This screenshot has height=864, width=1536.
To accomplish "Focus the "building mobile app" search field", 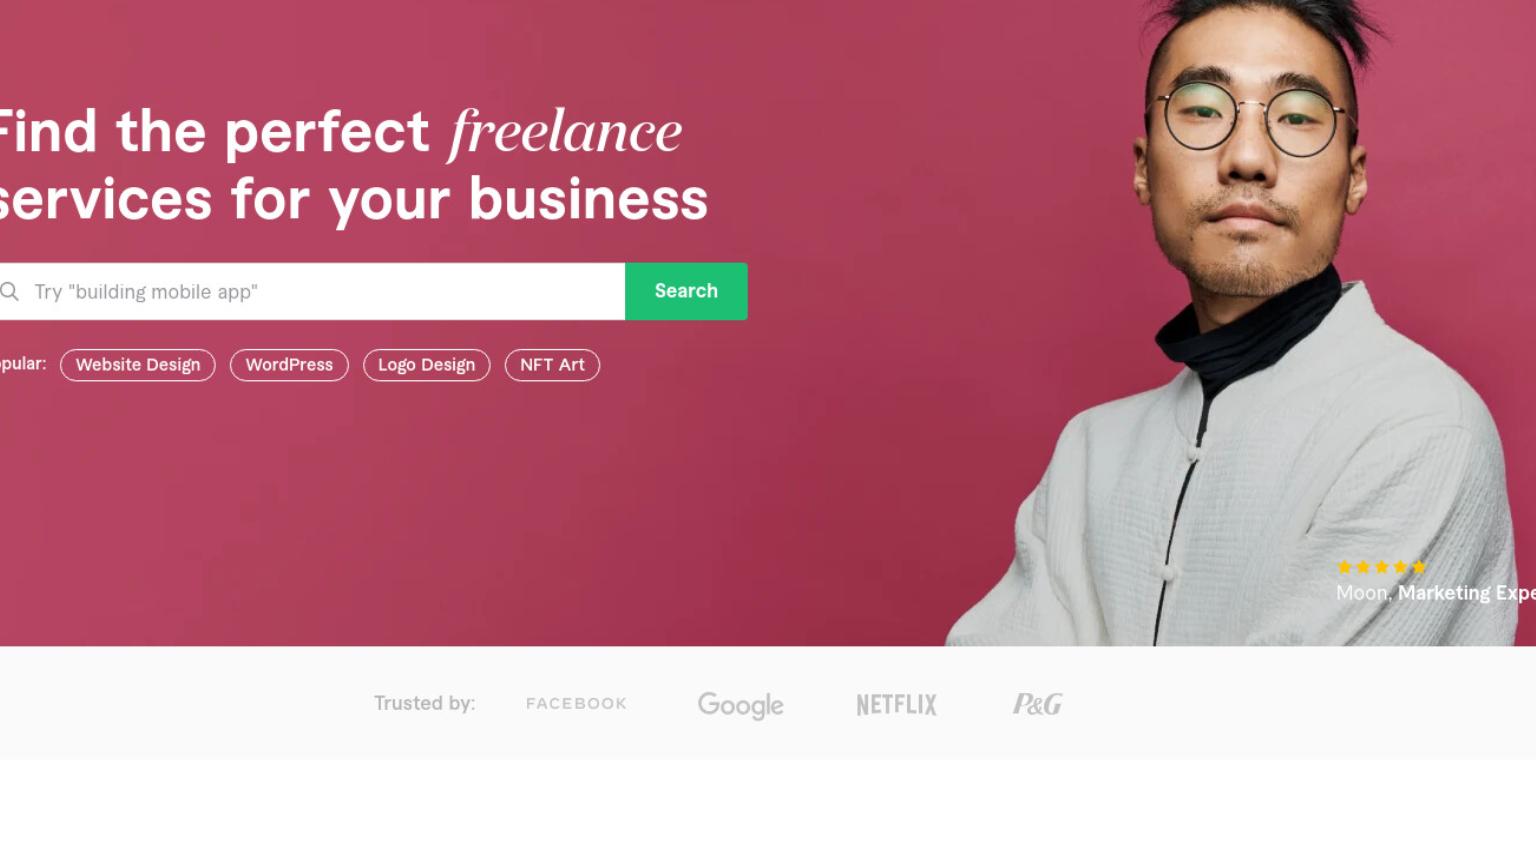I will pyautogui.click(x=312, y=291).
